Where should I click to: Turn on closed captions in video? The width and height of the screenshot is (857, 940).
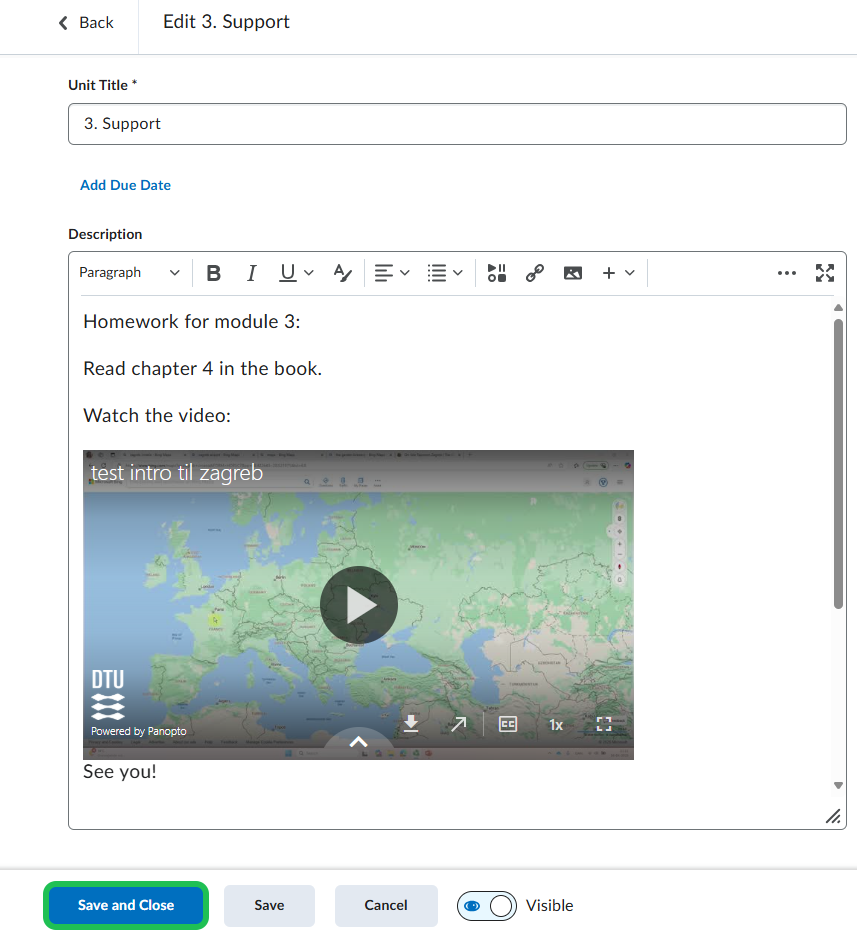(508, 724)
